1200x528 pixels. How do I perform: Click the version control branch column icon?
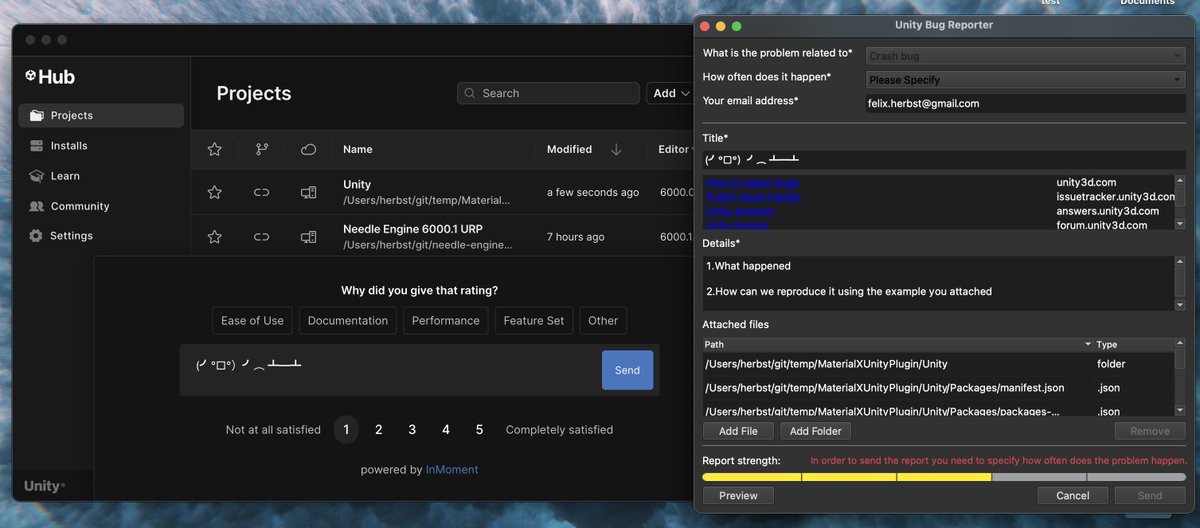262,149
